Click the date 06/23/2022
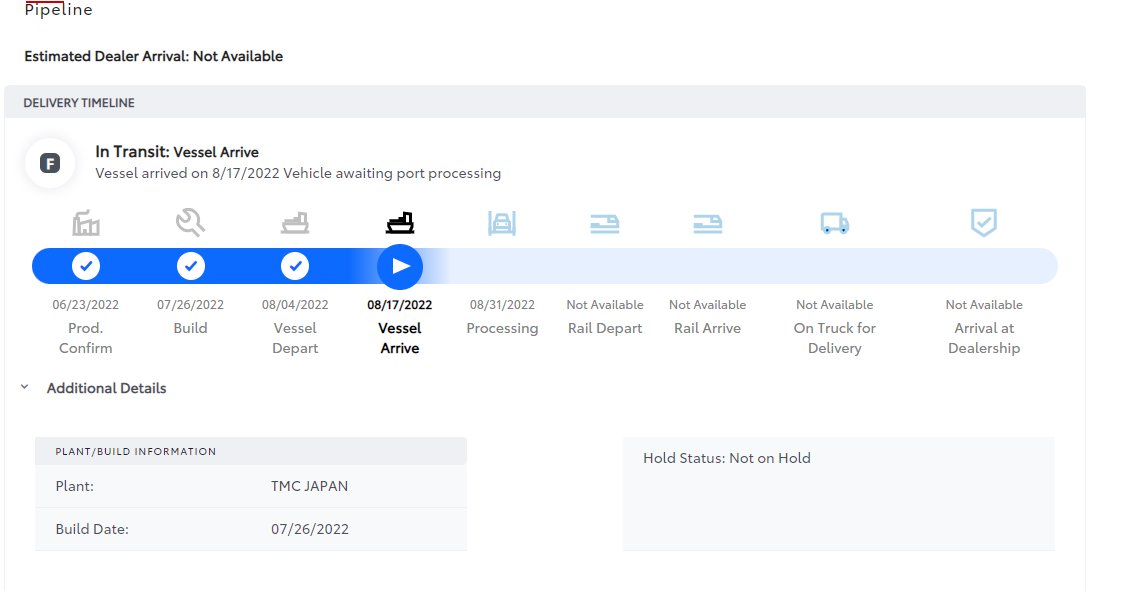The image size is (1133, 591). click(x=85, y=305)
